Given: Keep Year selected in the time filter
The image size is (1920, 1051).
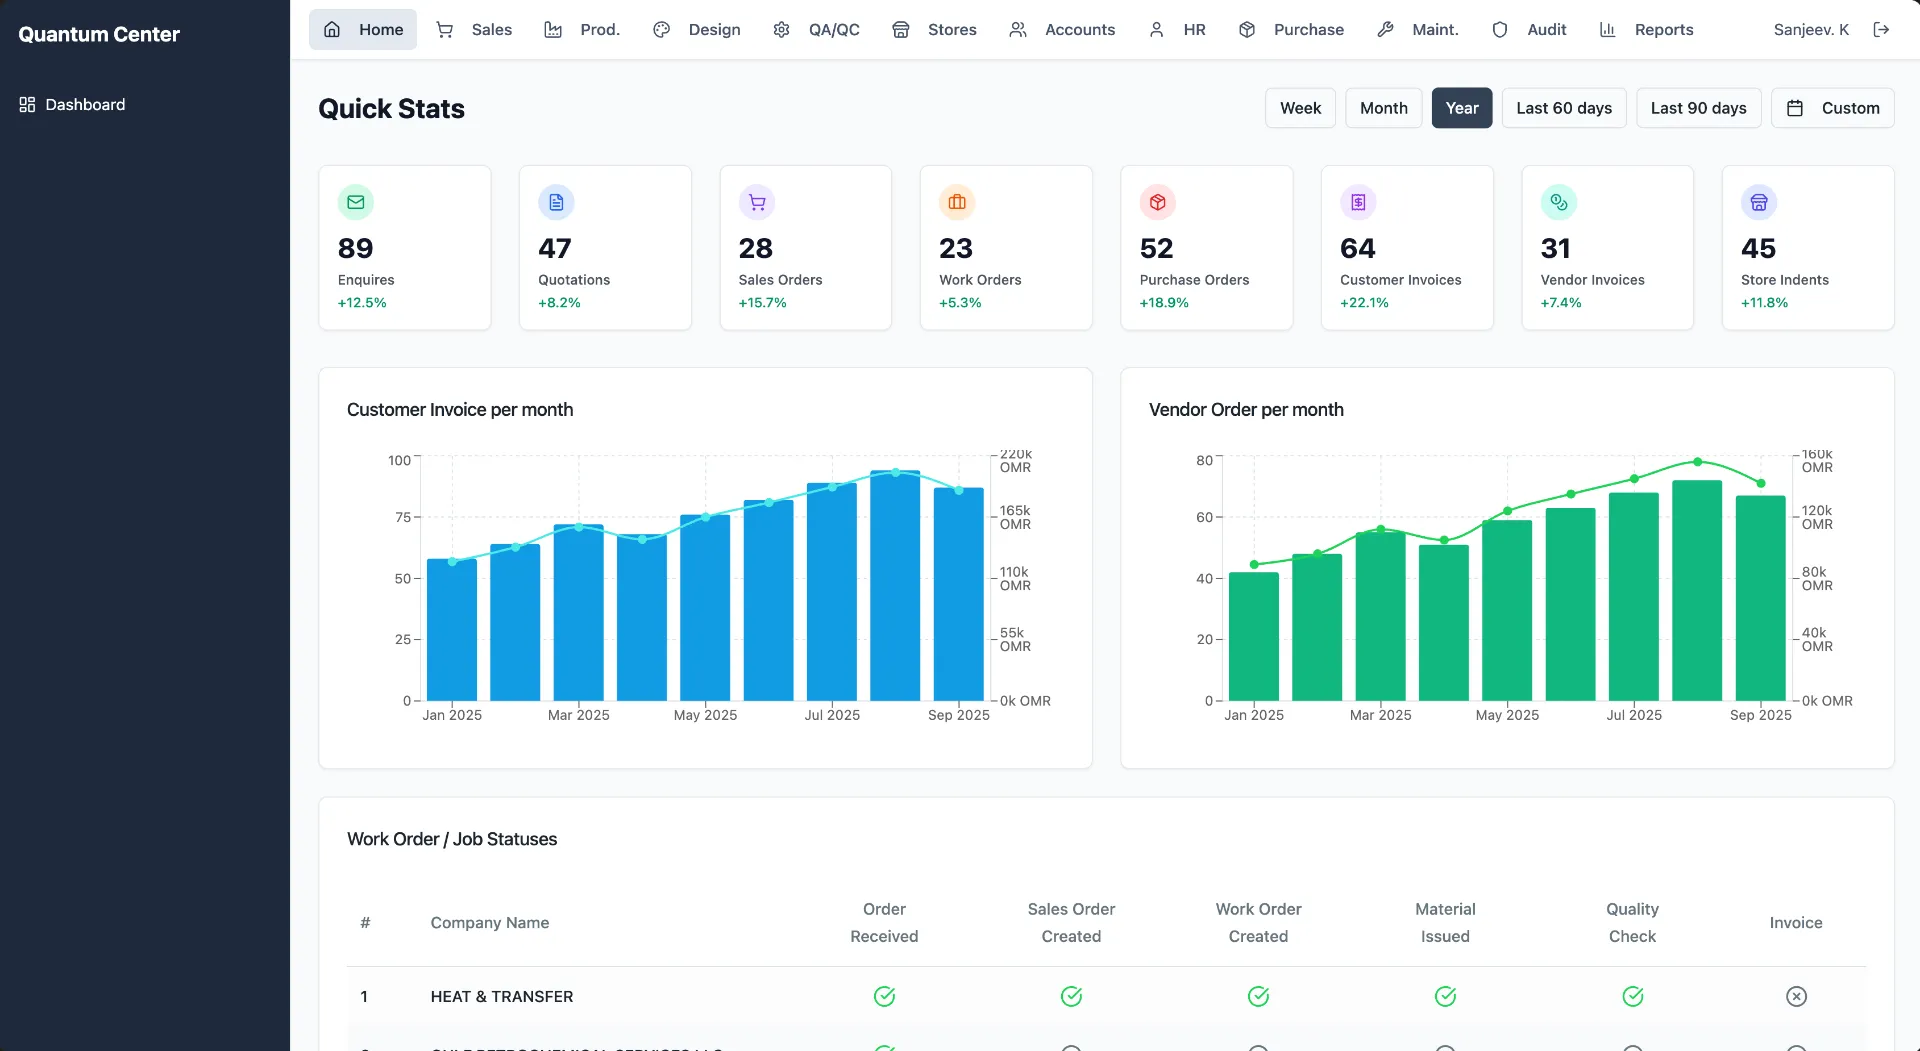Looking at the screenshot, I should (1461, 108).
